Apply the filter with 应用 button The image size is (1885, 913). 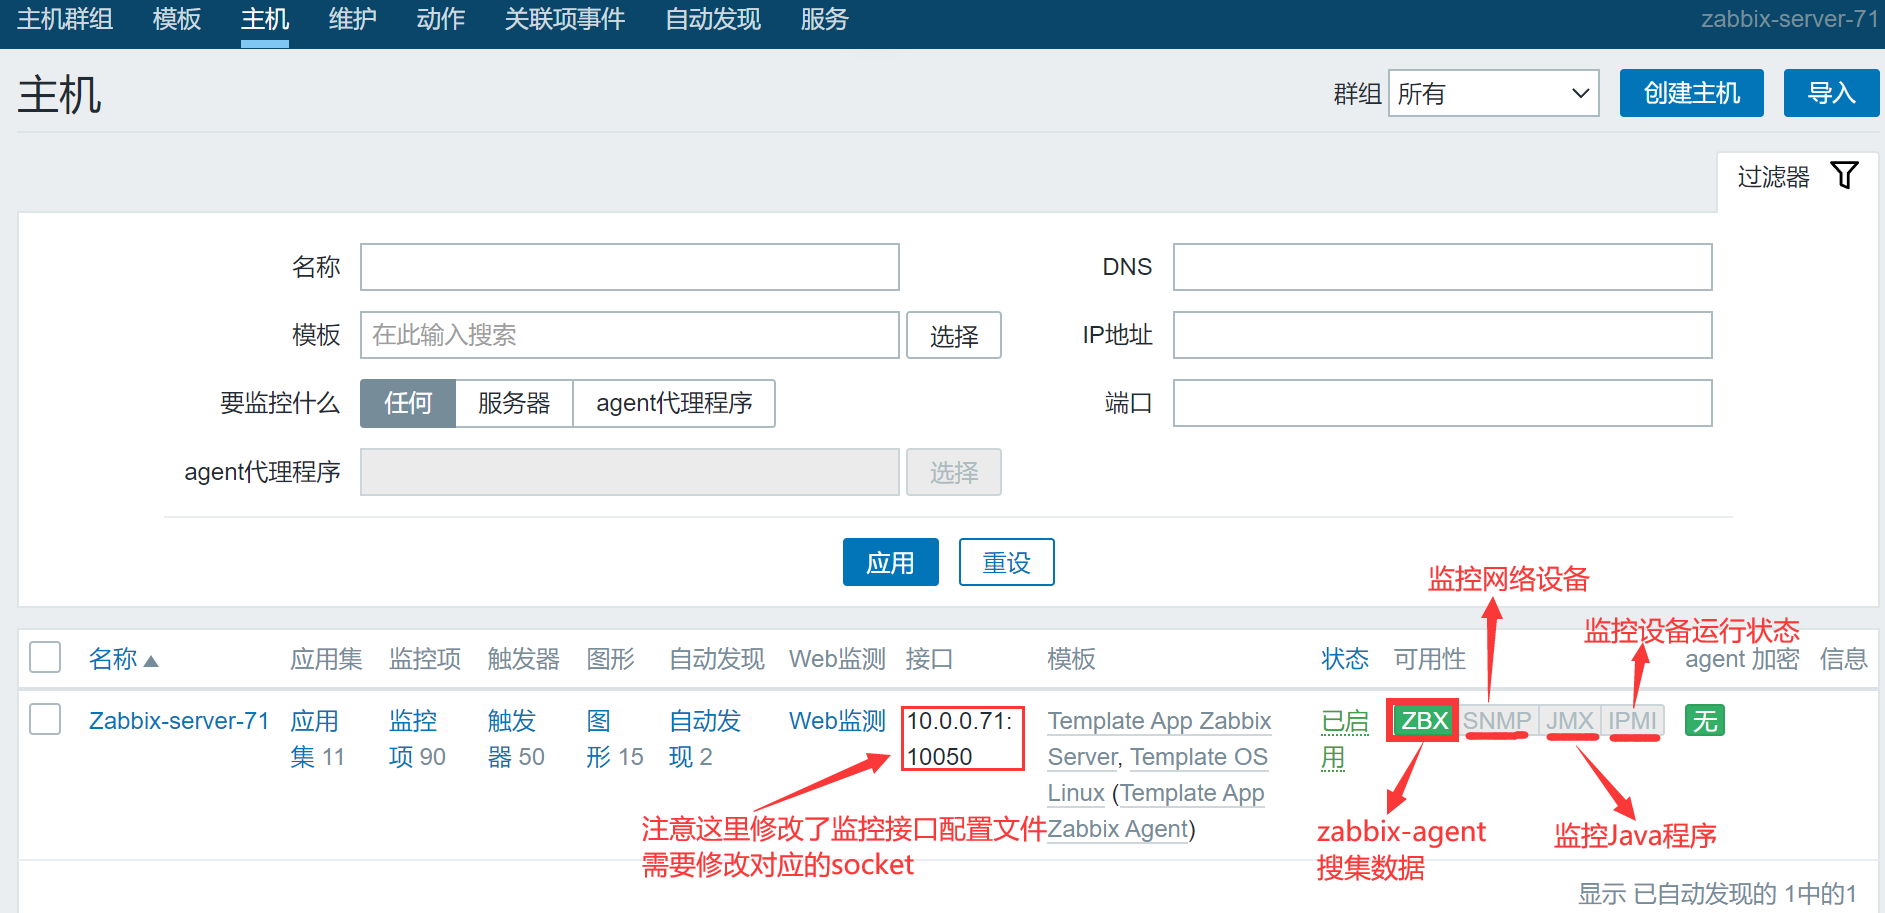(891, 562)
